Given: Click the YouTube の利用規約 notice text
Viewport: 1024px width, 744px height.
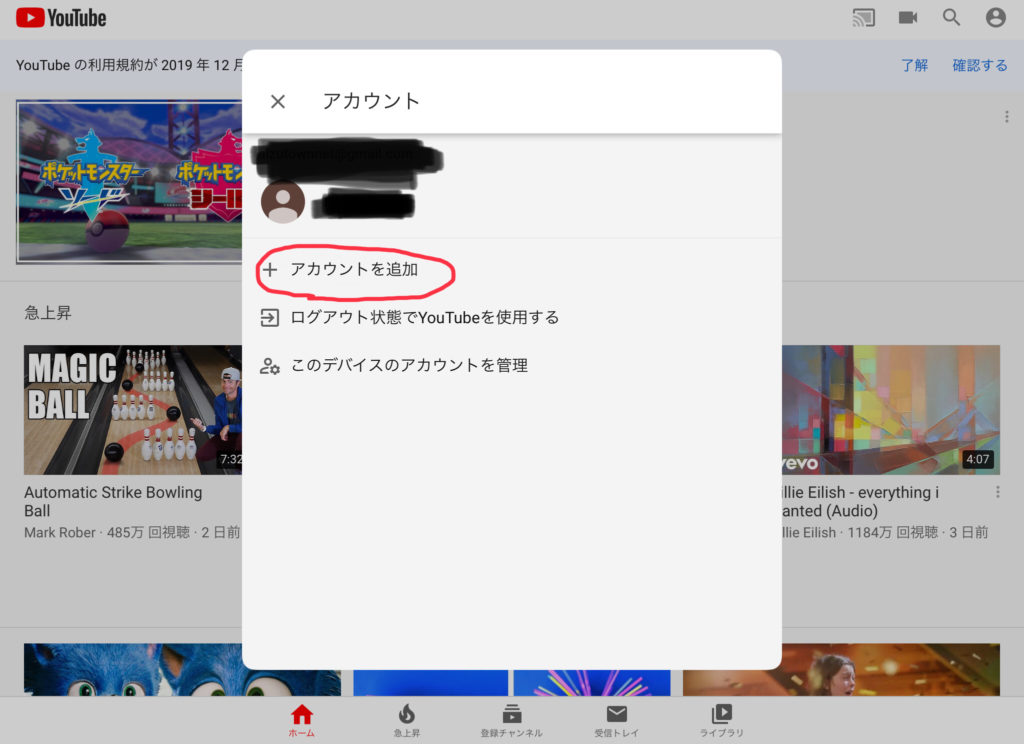Looking at the screenshot, I should click(129, 65).
